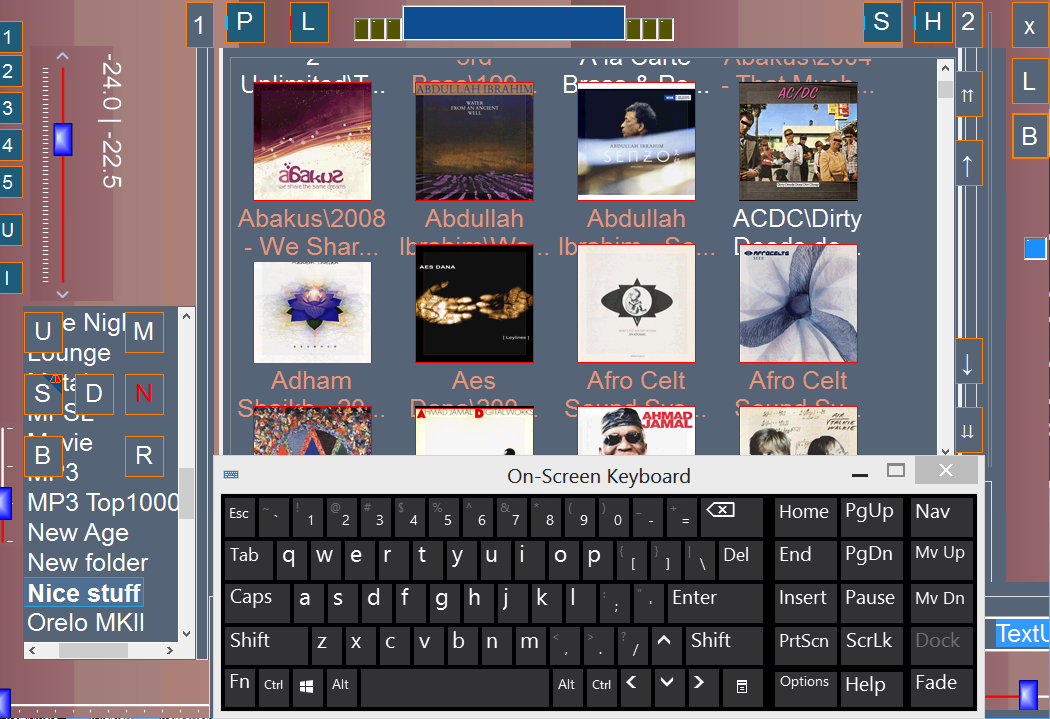
Task: Click the down chevron below the volume slider
Action: [62, 293]
